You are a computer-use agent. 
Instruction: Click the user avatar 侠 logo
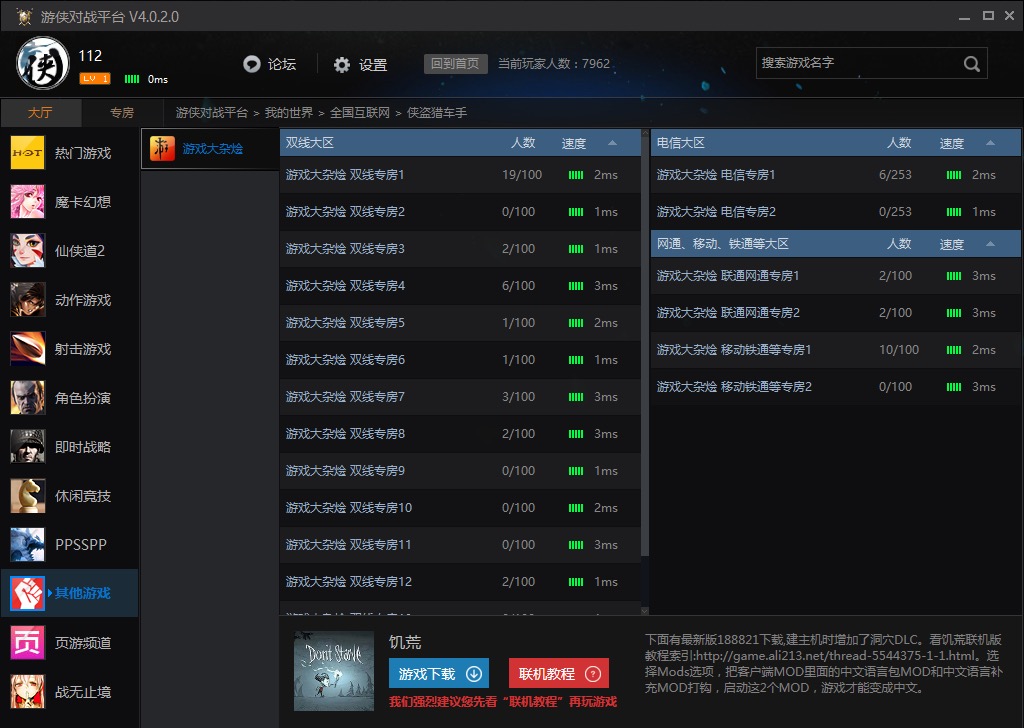click(x=42, y=63)
